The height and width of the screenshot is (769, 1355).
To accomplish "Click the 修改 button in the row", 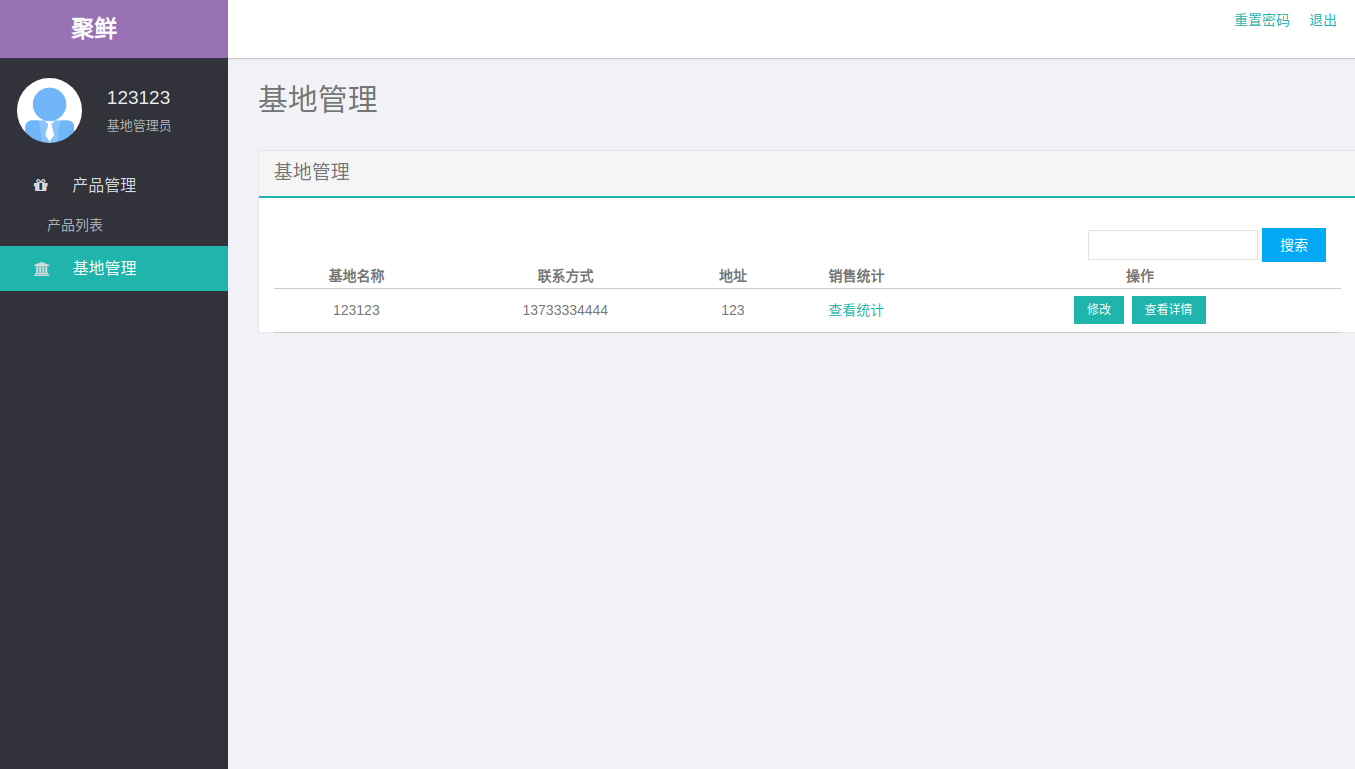I will pyautogui.click(x=1098, y=310).
